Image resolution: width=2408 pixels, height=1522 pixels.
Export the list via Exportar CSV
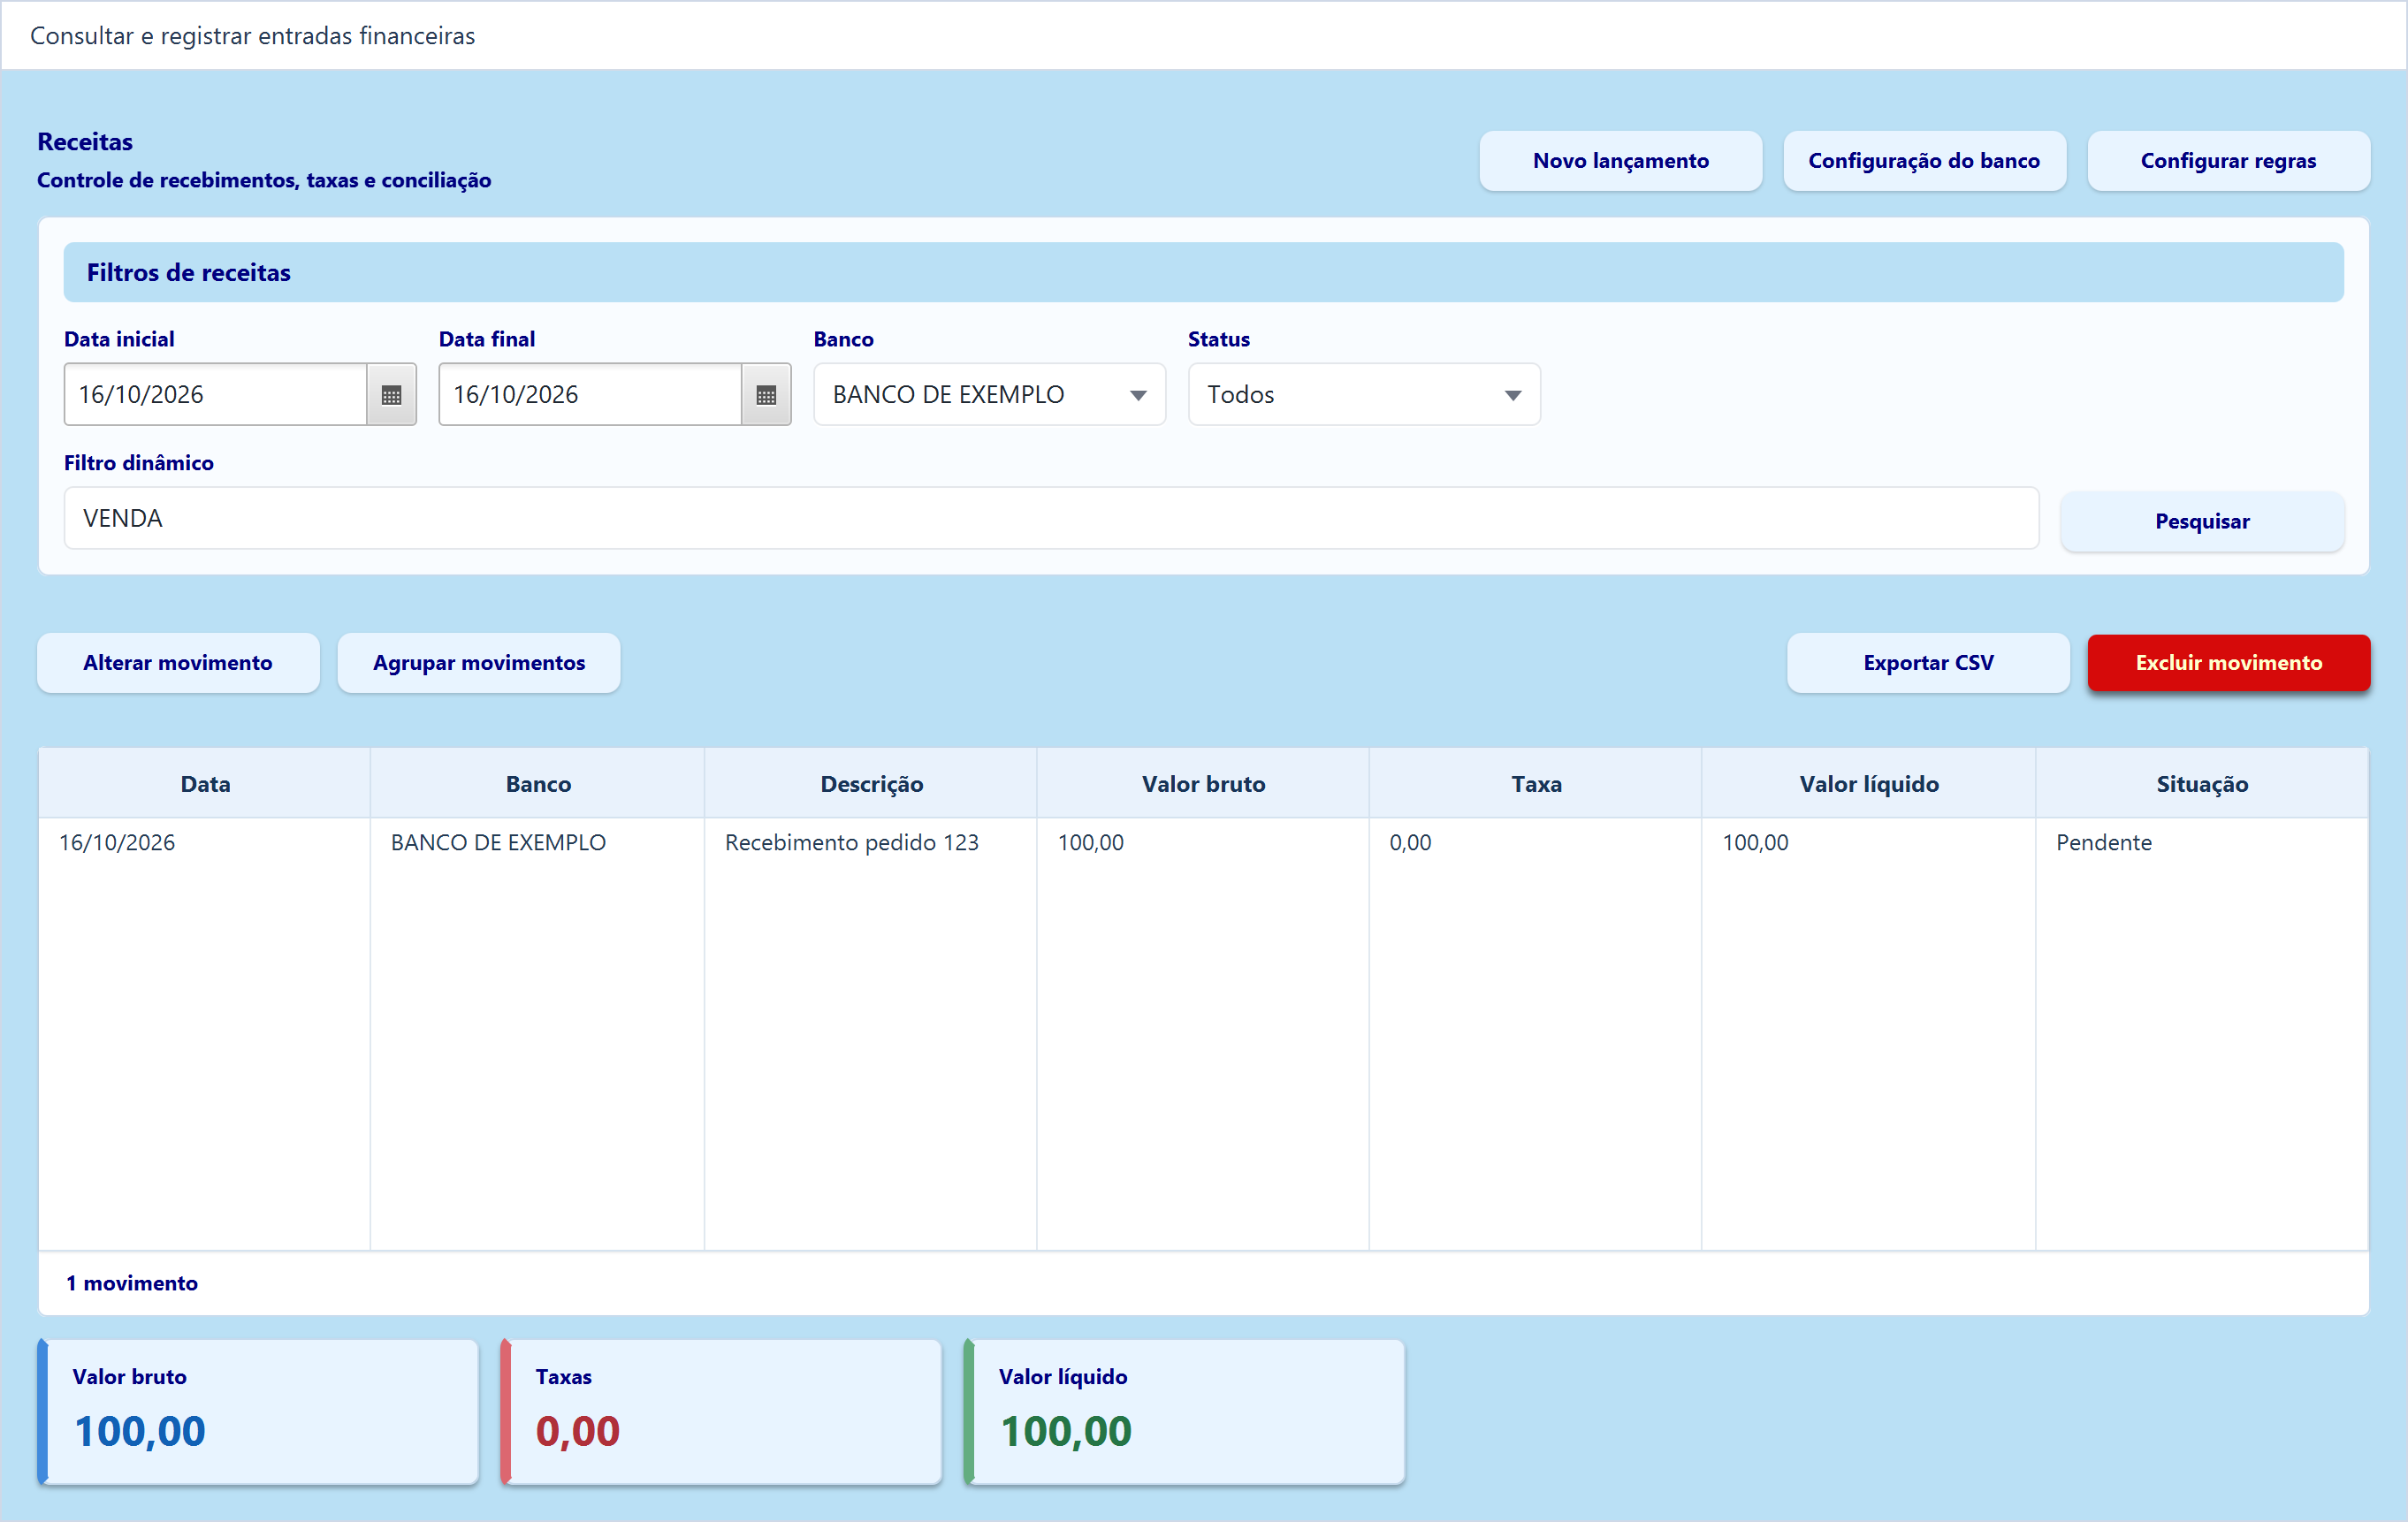[x=1928, y=663]
